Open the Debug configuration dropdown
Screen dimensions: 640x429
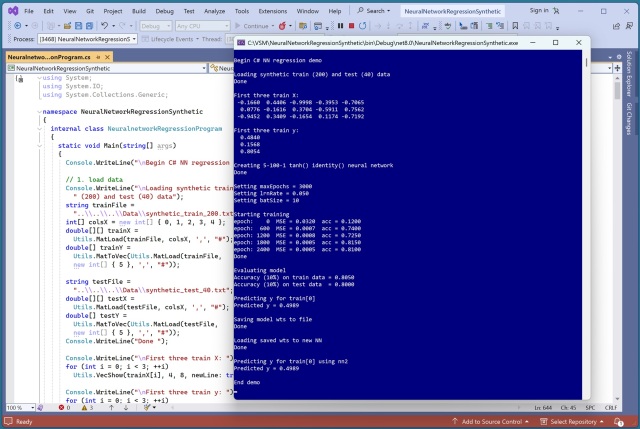pyautogui.click(x=155, y=26)
